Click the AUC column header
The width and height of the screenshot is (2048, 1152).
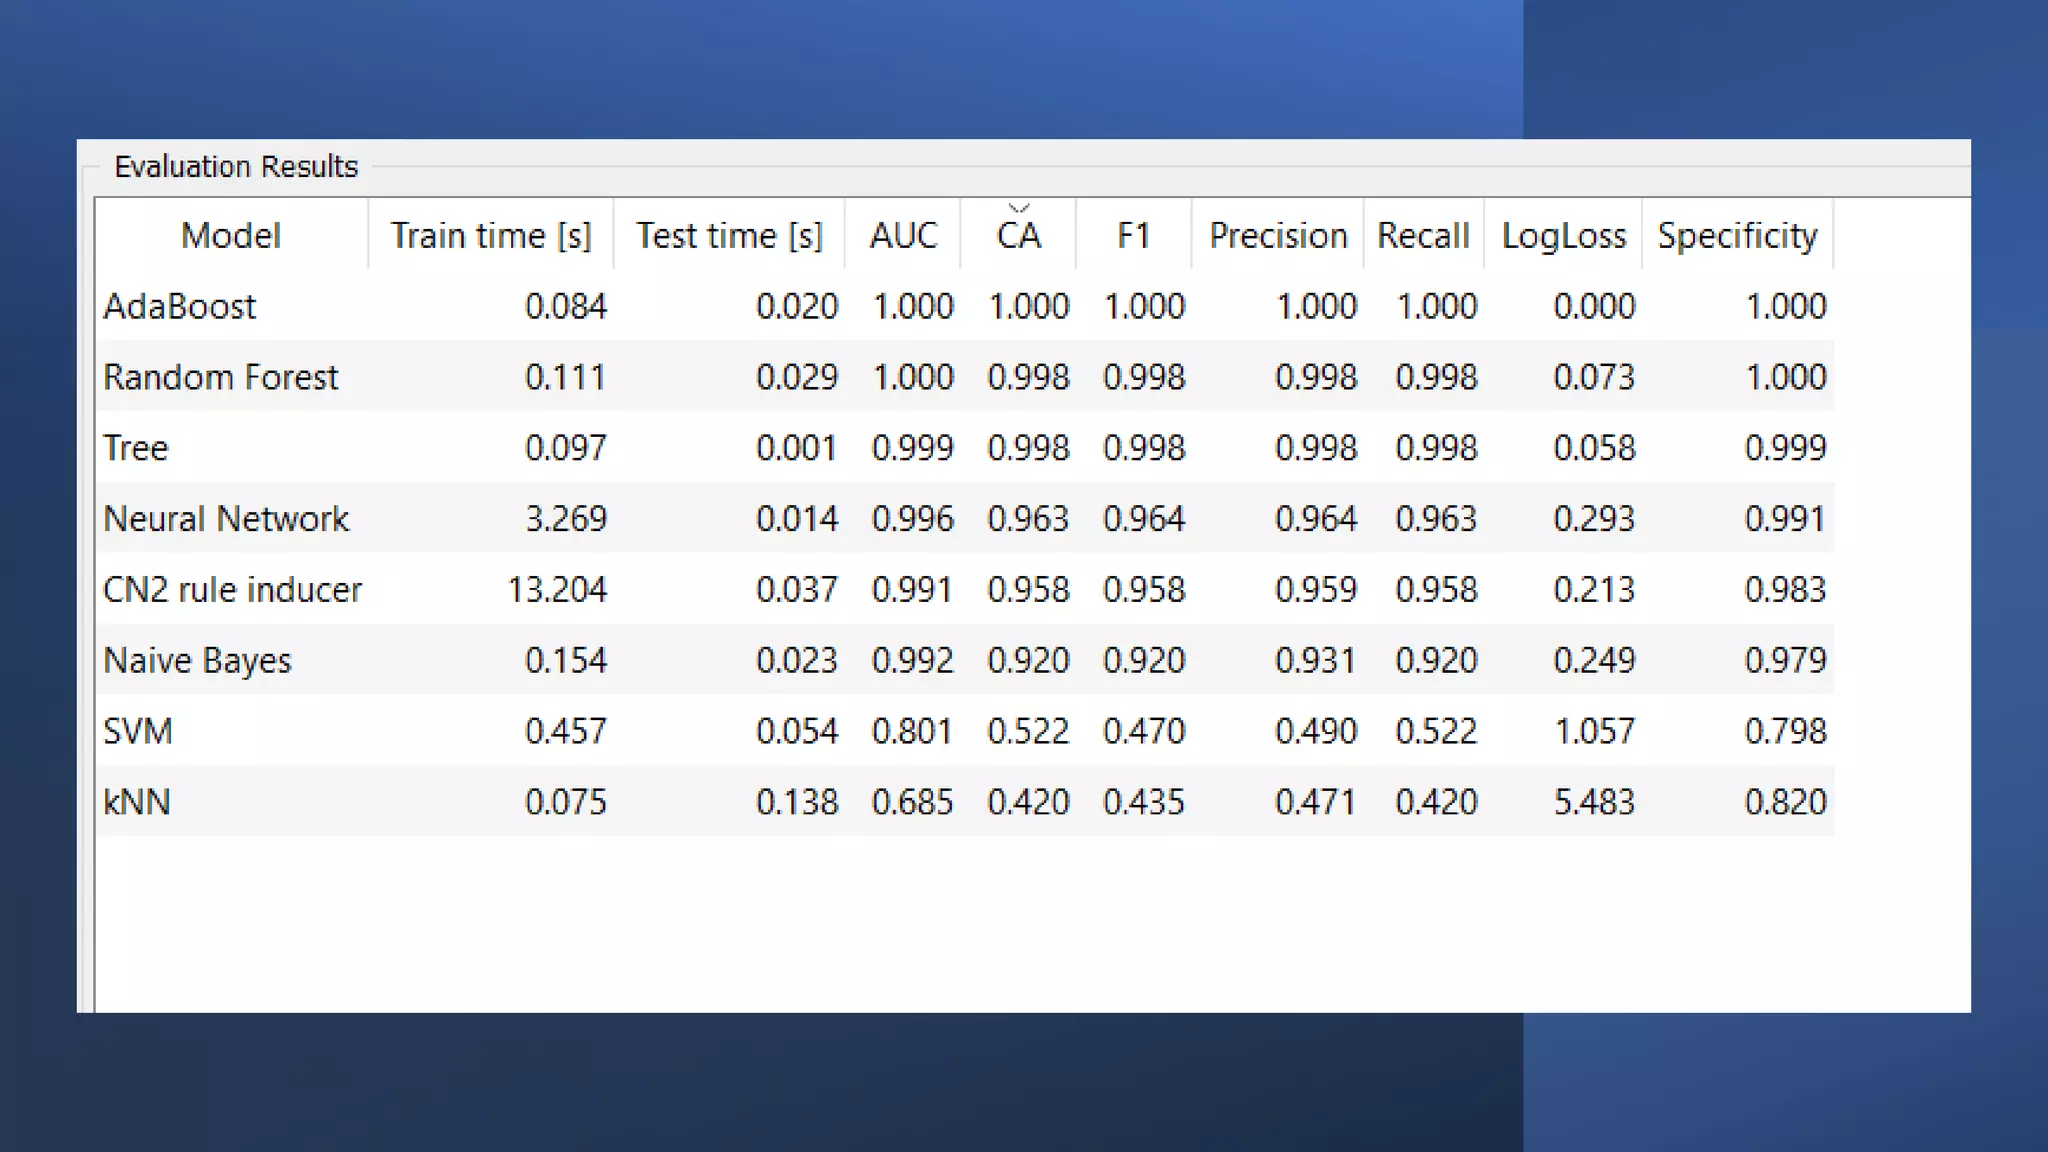click(903, 236)
